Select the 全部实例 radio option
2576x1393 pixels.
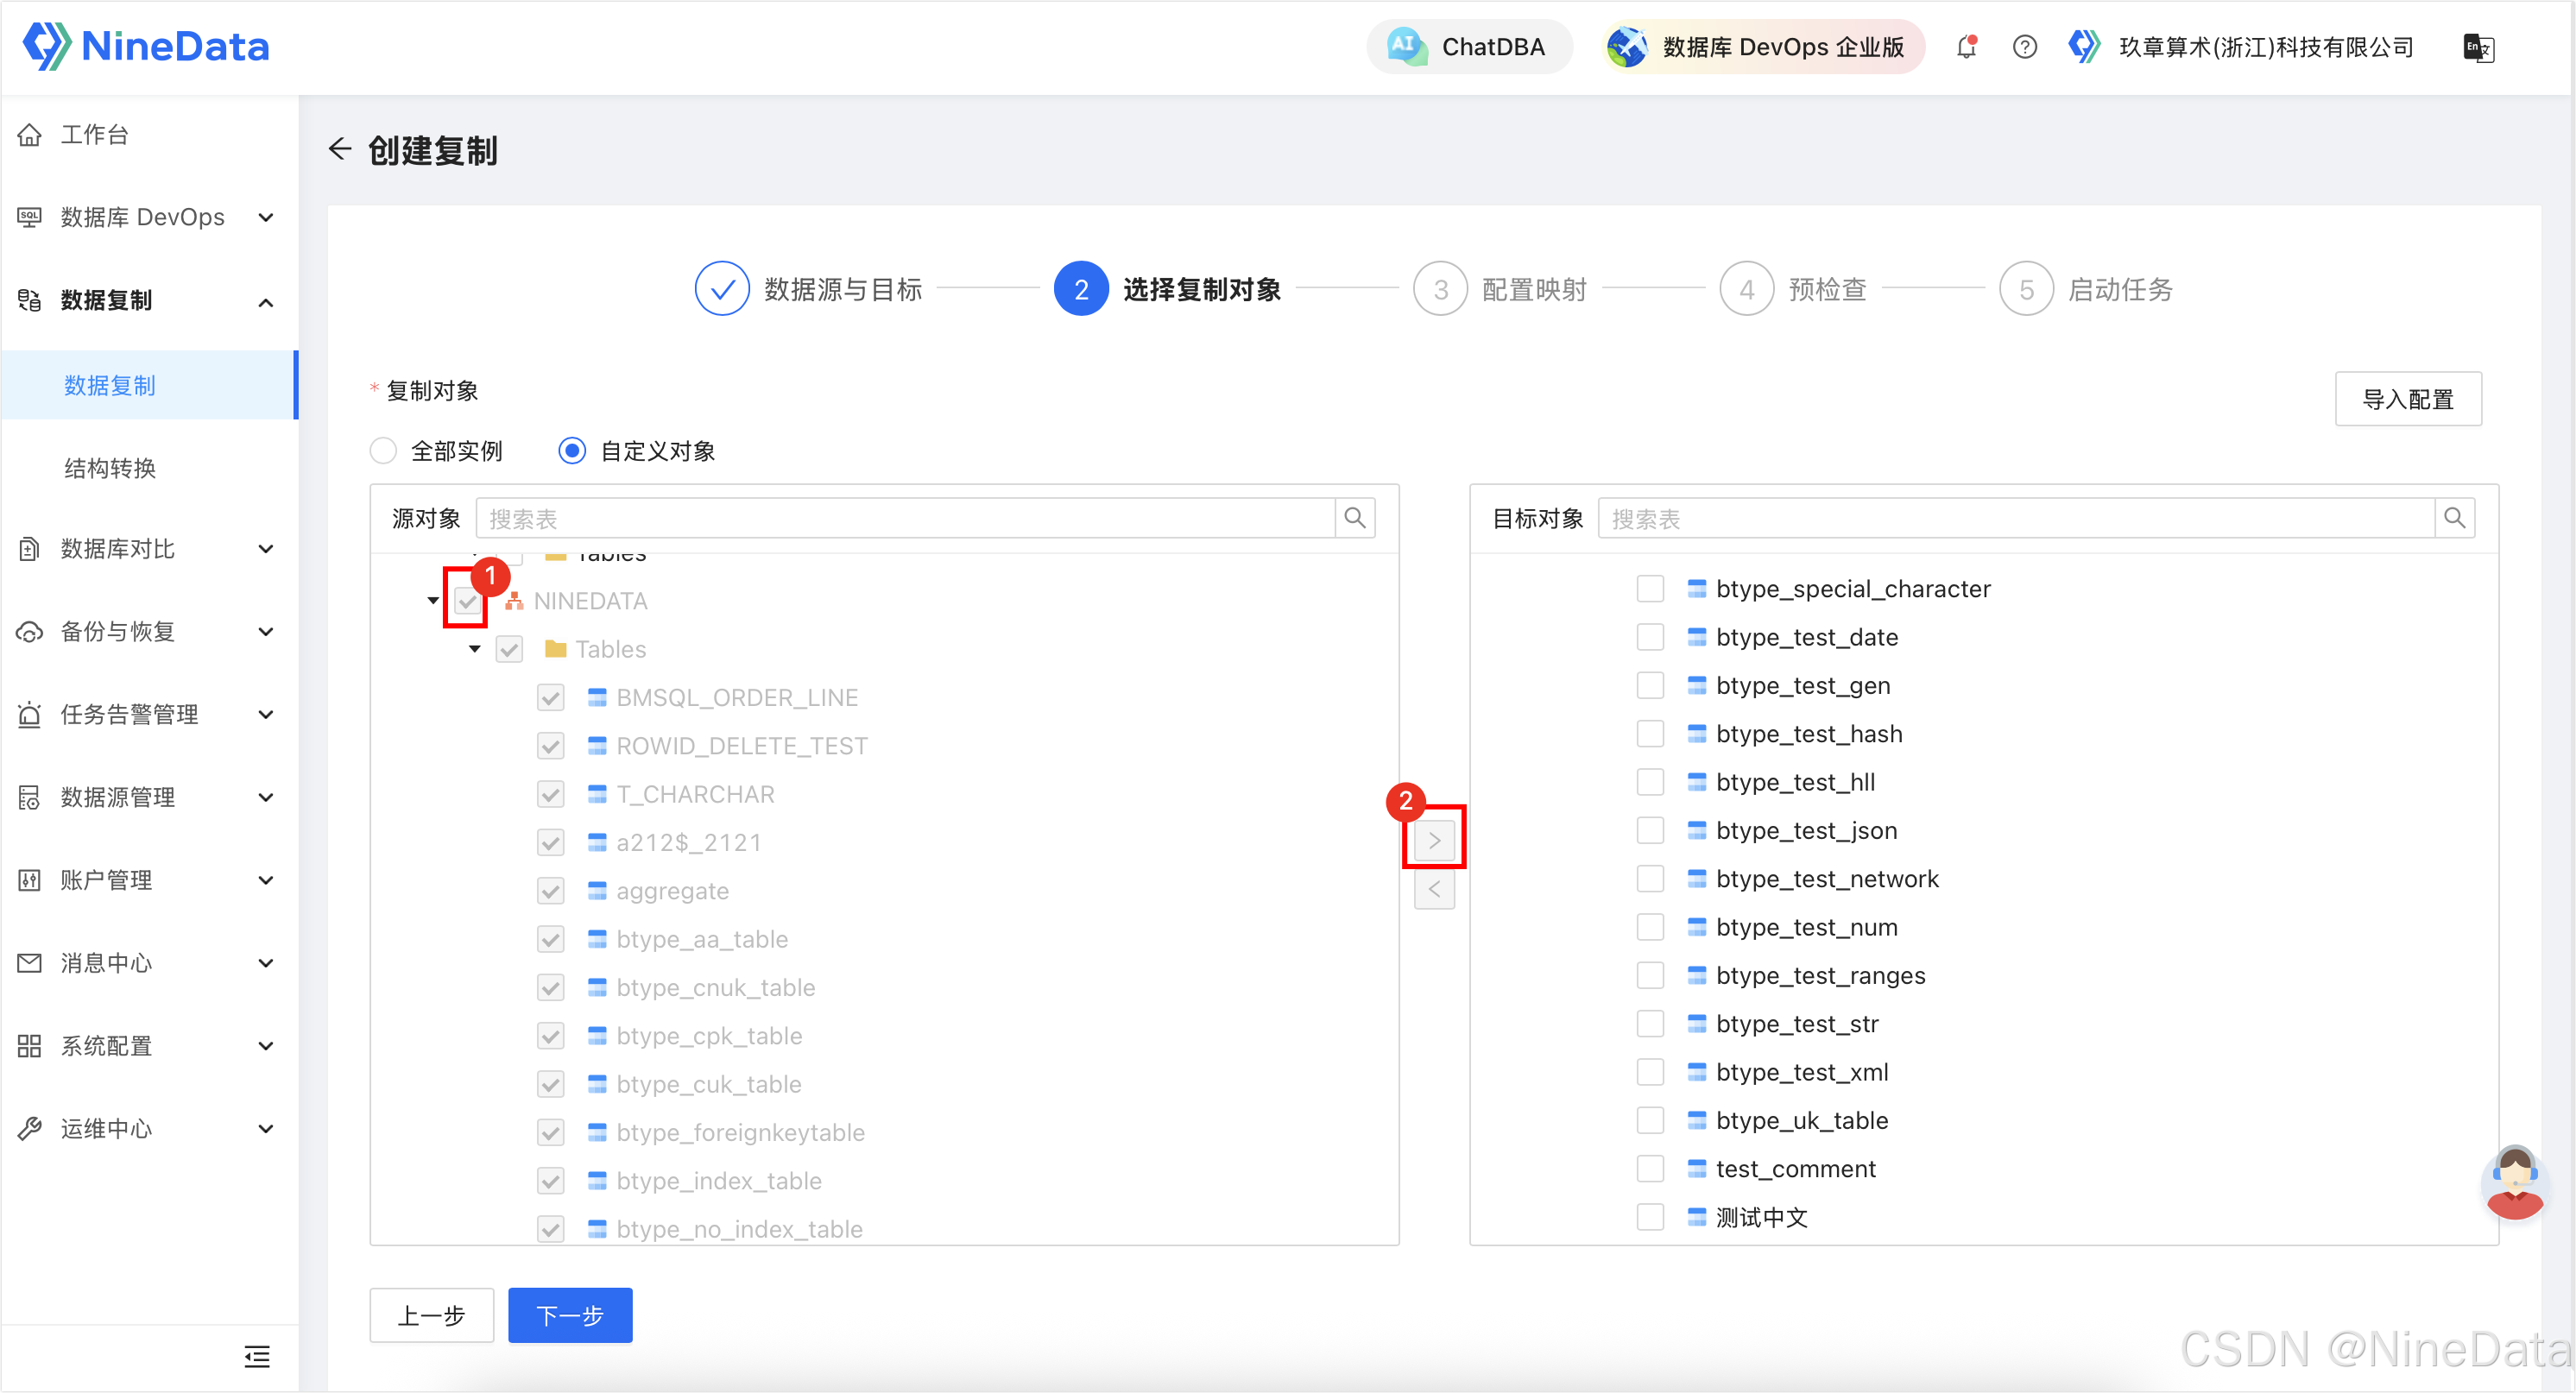[384, 451]
